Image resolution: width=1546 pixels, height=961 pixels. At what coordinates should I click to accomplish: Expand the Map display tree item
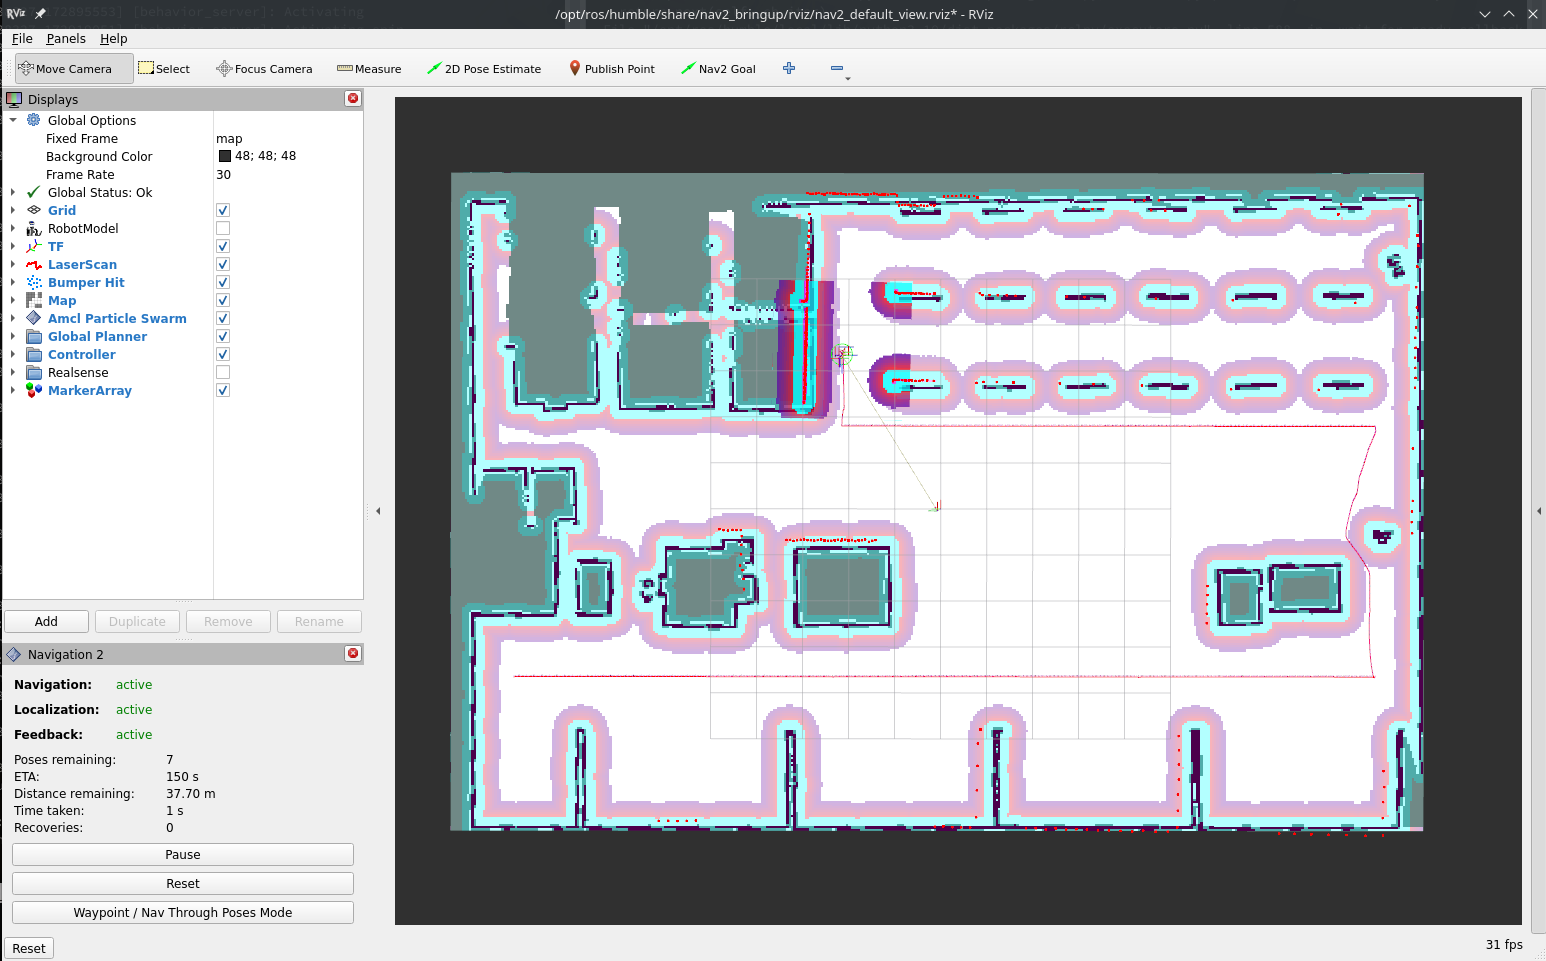pos(13,300)
